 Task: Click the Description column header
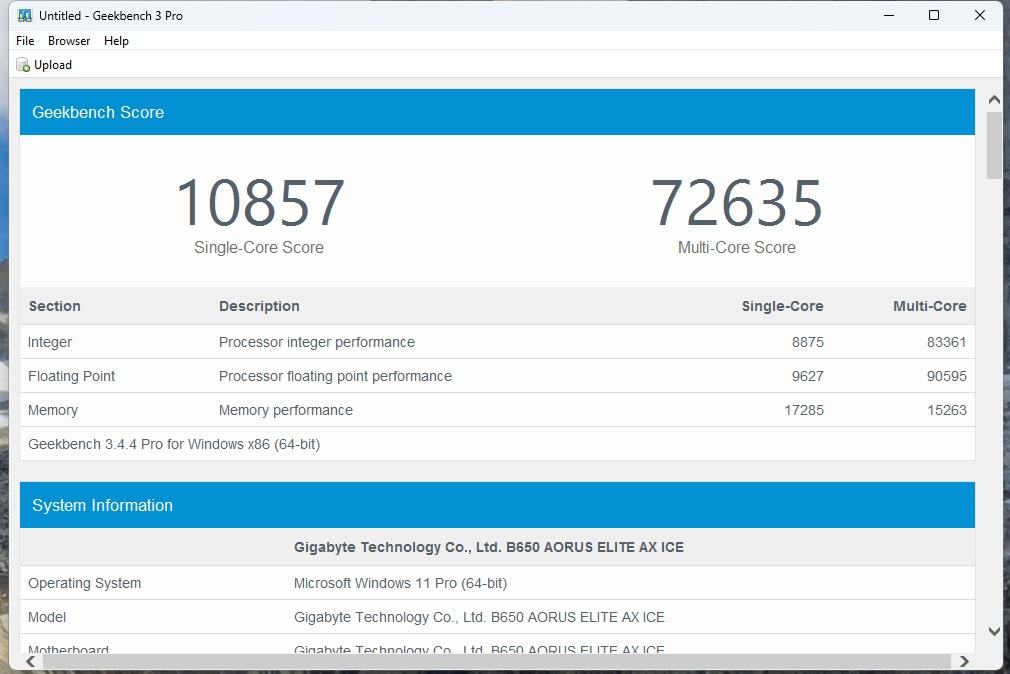pyautogui.click(x=259, y=306)
